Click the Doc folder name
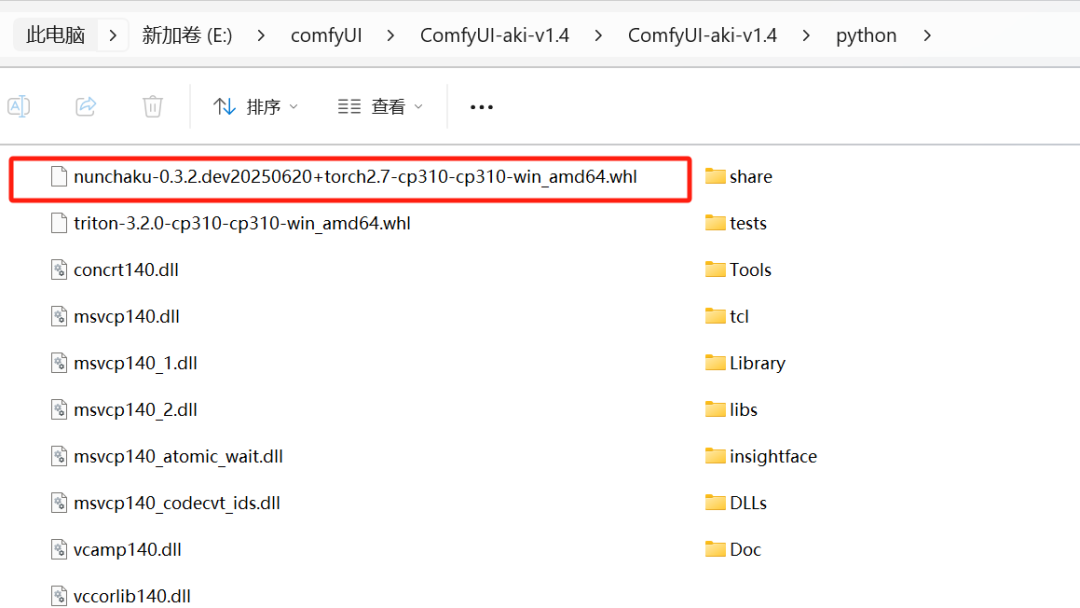The image size is (1080, 608). [745, 550]
